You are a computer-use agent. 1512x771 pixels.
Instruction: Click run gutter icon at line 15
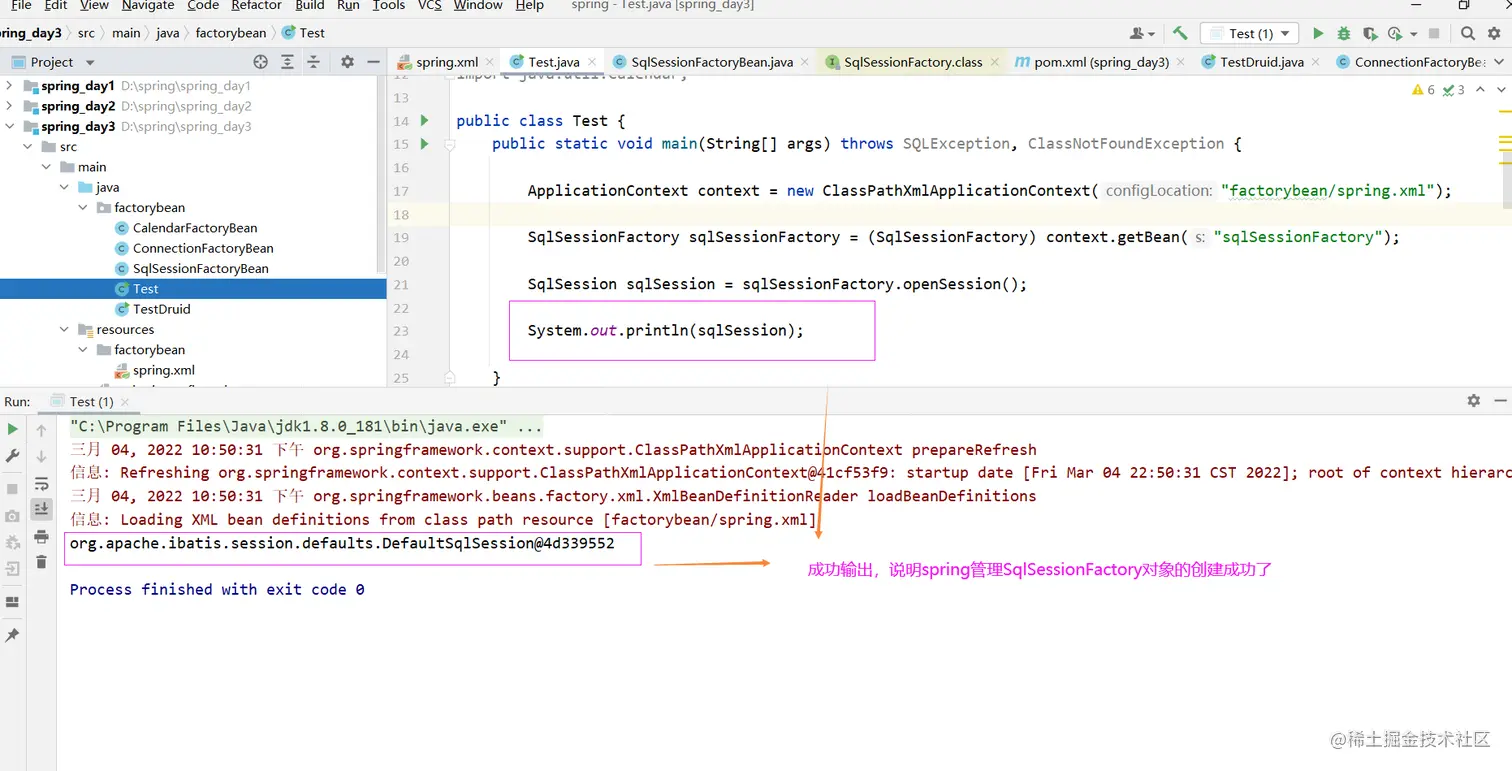pos(424,144)
